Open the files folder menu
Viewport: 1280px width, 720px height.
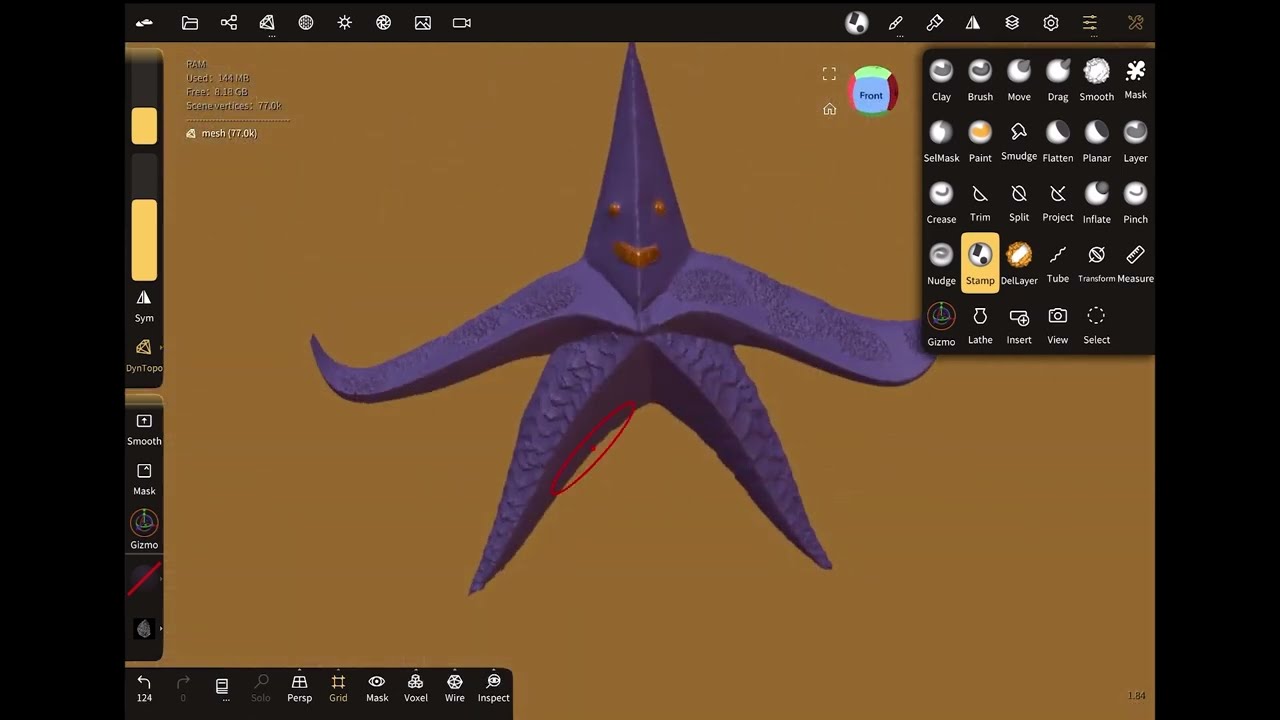(x=190, y=23)
